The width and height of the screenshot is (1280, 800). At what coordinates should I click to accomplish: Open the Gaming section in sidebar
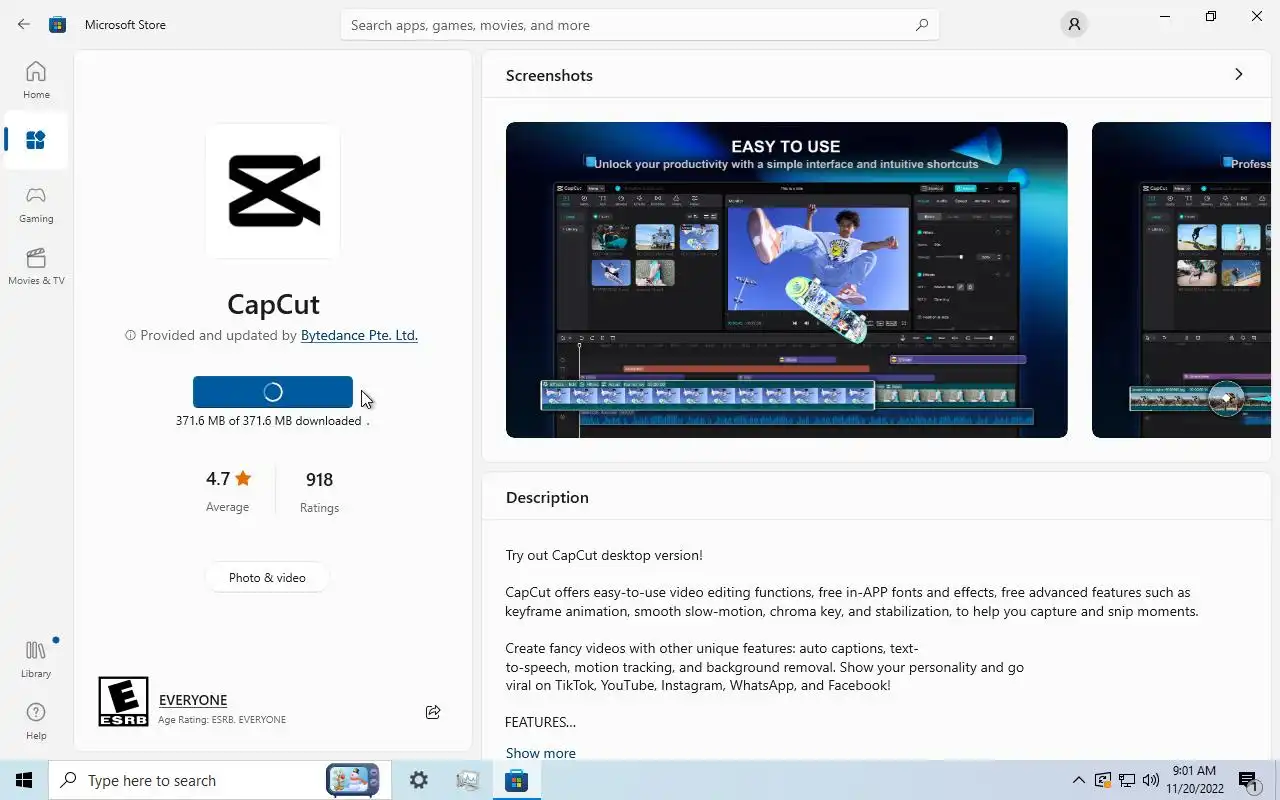point(36,204)
